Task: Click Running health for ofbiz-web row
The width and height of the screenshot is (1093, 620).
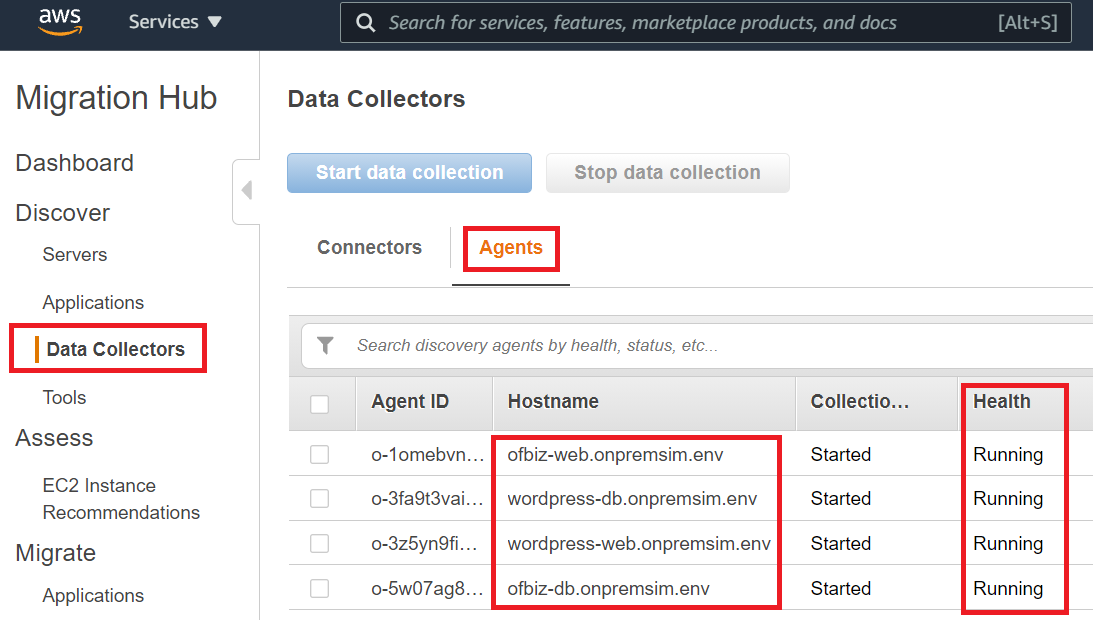Action: click(x=1008, y=455)
